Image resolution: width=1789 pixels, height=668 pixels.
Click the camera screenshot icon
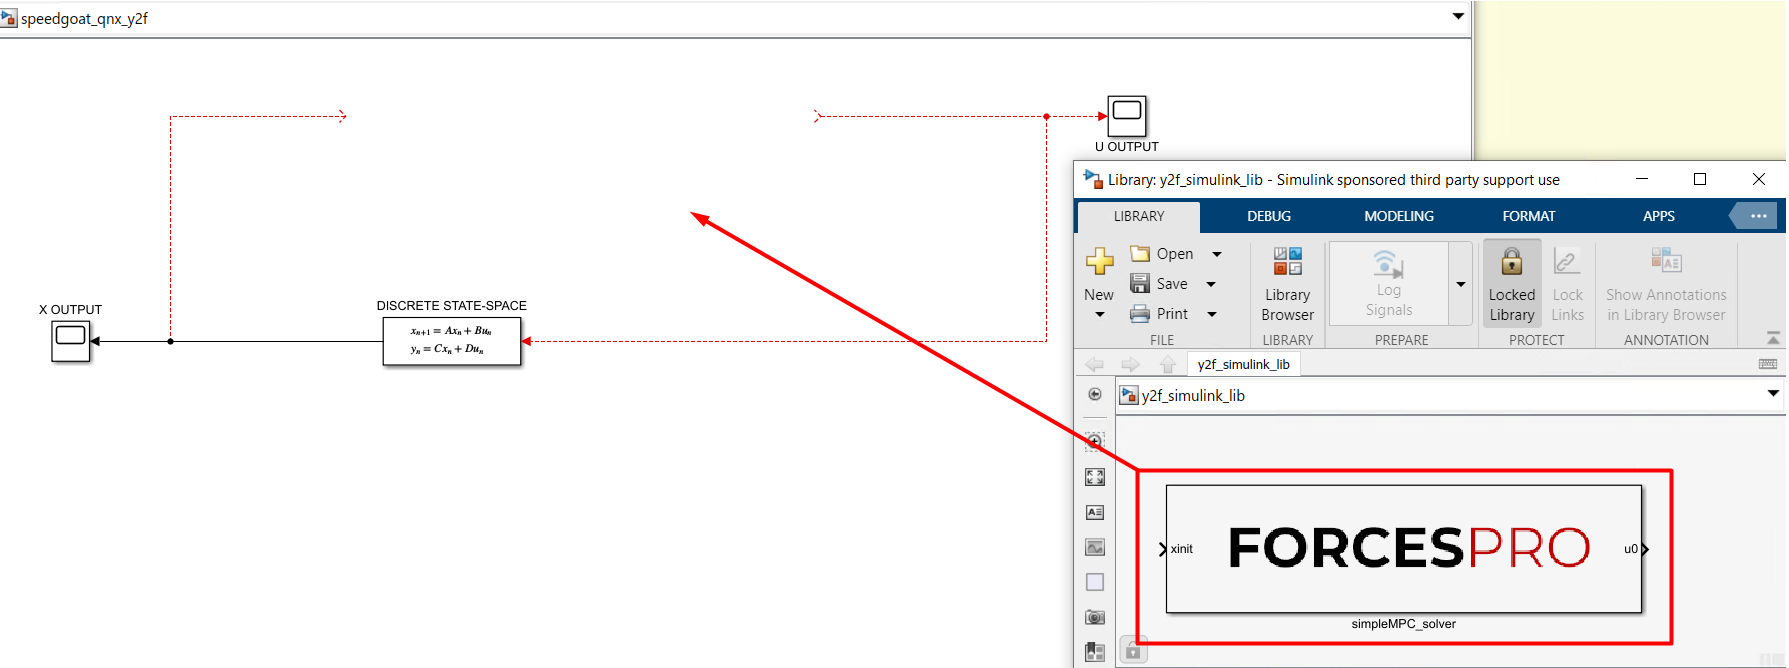1095,617
